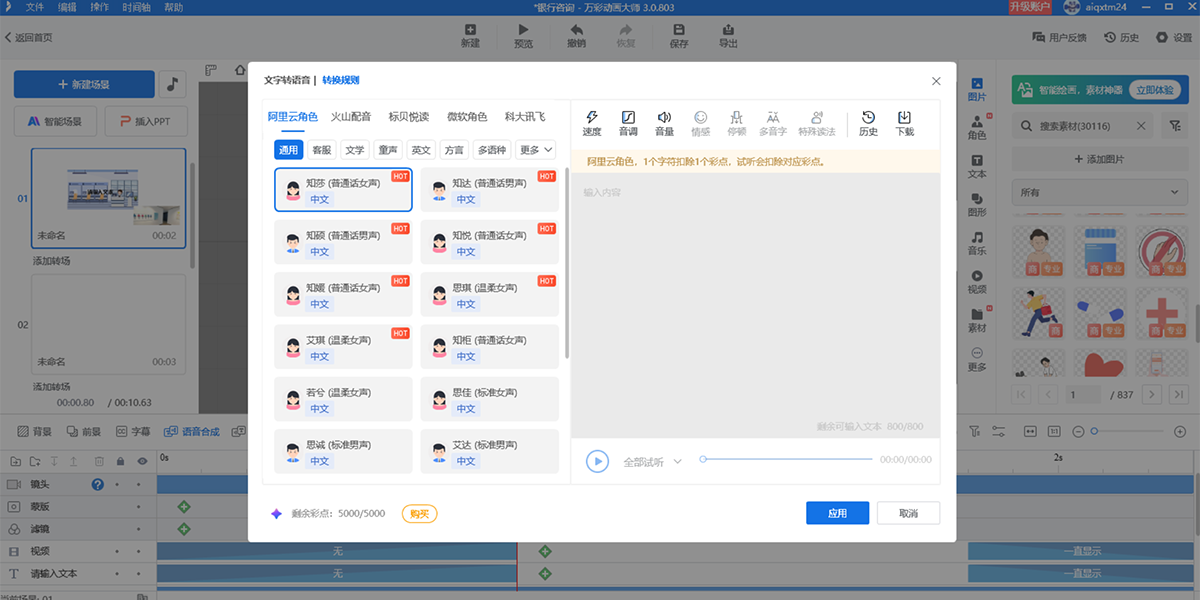Open the 音乐 panel in sidebar
This screenshot has height=600, width=1200.
click(x=976, y=243)
